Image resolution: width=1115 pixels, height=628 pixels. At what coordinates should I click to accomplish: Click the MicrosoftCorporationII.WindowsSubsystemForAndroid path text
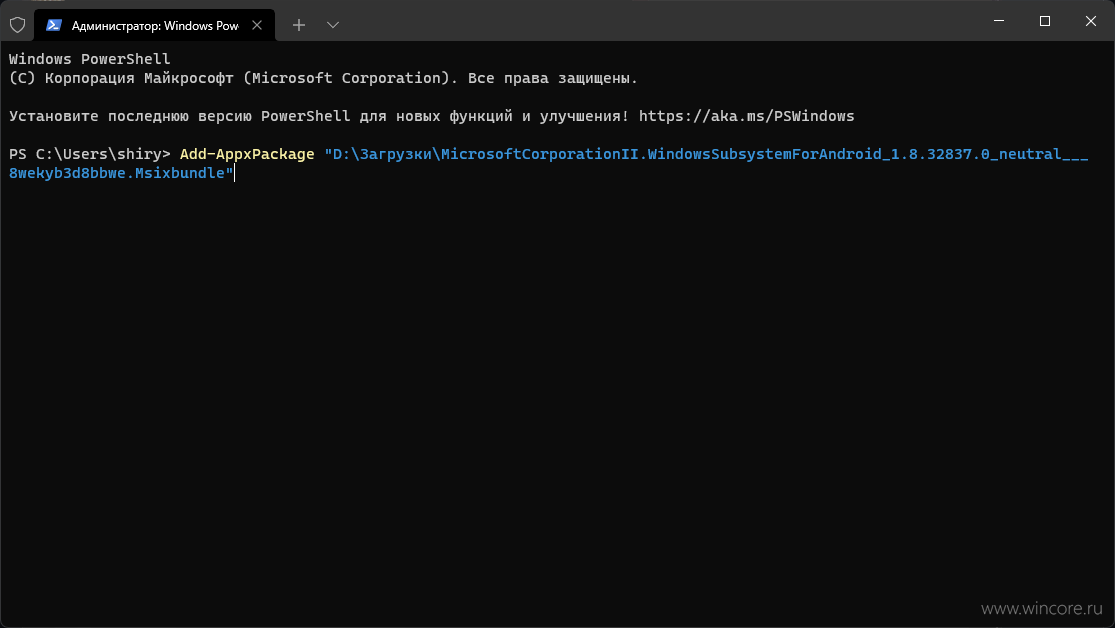click(661, 154)
